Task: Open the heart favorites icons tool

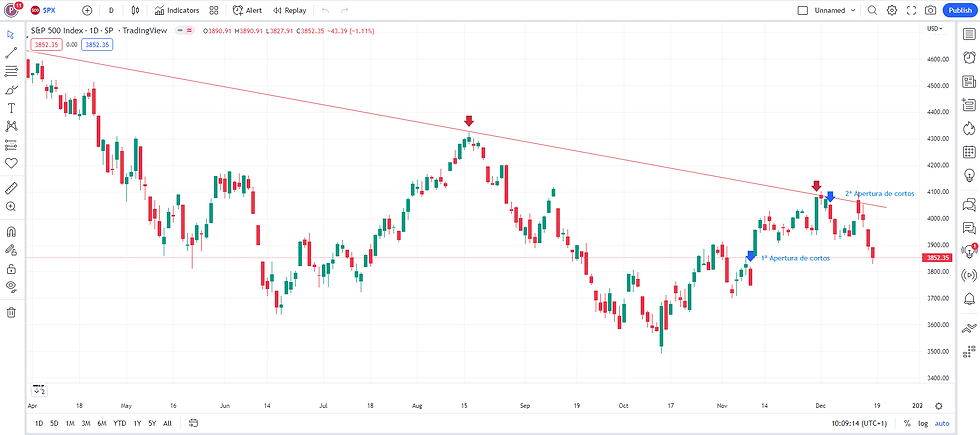Action: pos(11,163)
